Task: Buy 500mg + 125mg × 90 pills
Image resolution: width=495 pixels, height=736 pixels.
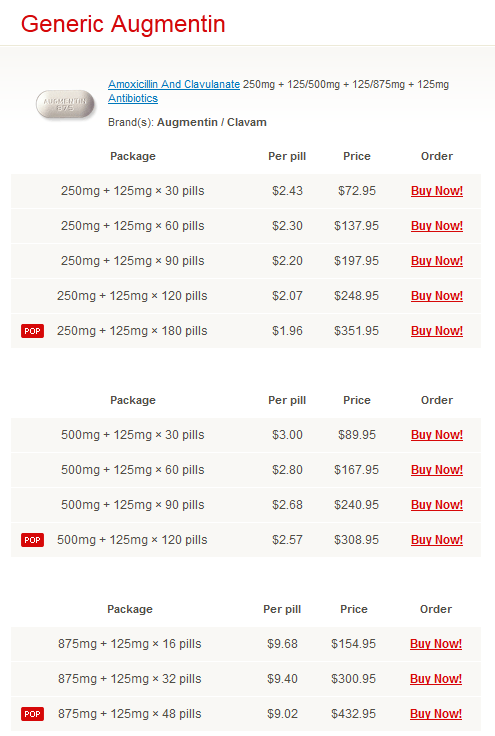Action: pos(437,505)
